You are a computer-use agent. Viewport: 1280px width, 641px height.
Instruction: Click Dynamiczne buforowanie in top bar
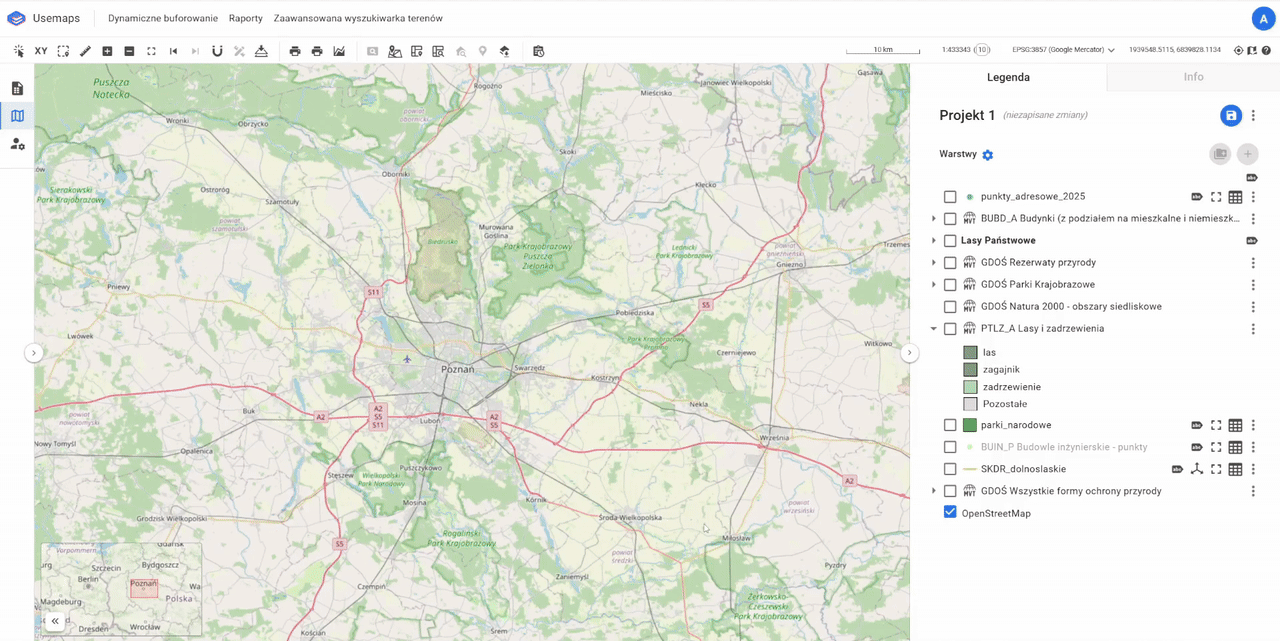tap(162, 18)
